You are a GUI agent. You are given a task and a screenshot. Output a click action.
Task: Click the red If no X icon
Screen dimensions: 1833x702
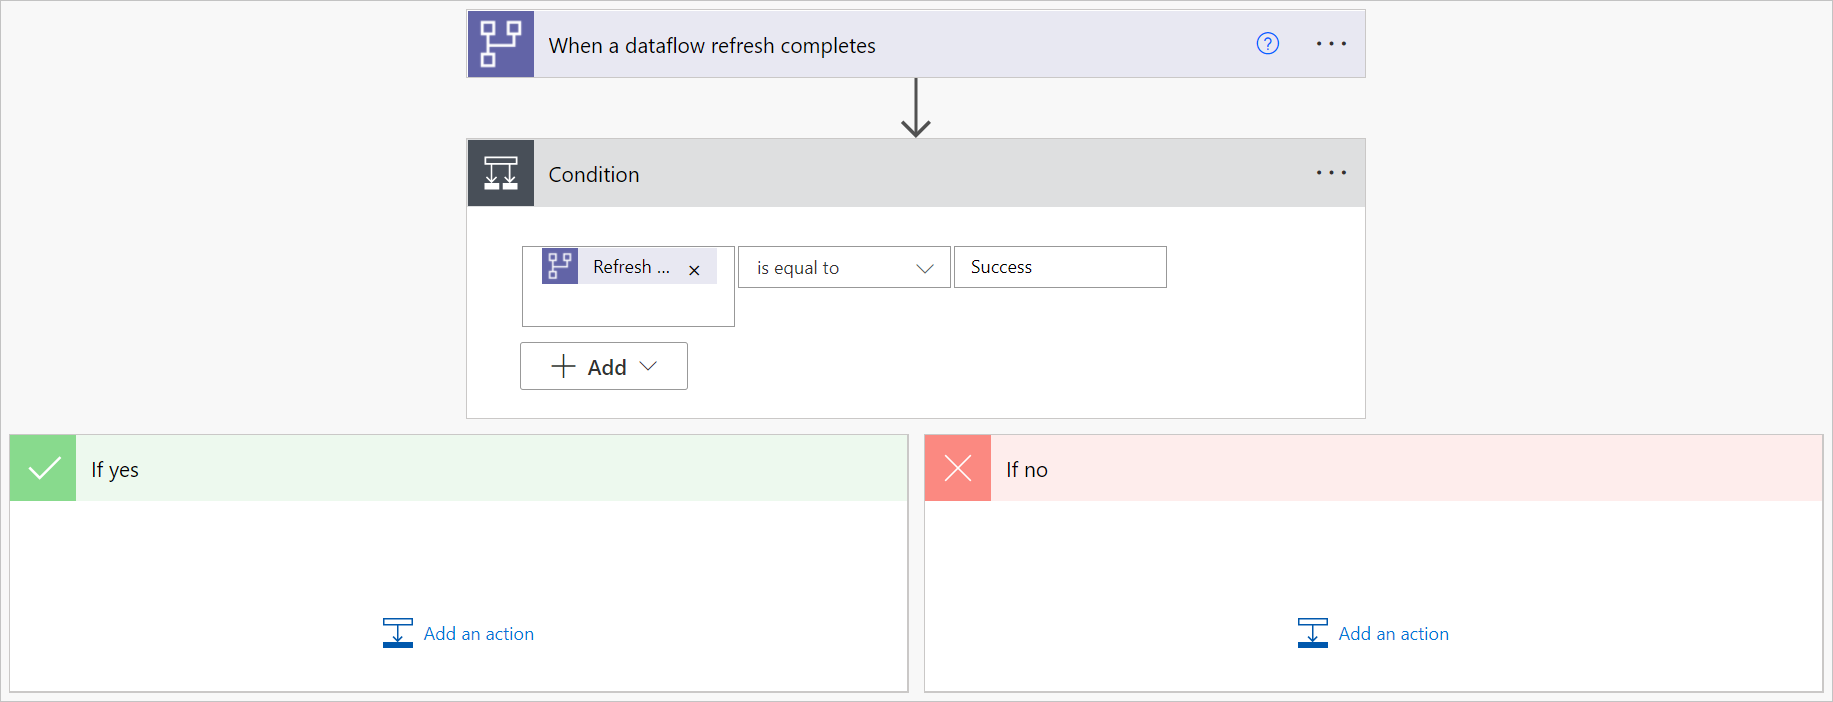pyautogui.click(x=958, y=468)
